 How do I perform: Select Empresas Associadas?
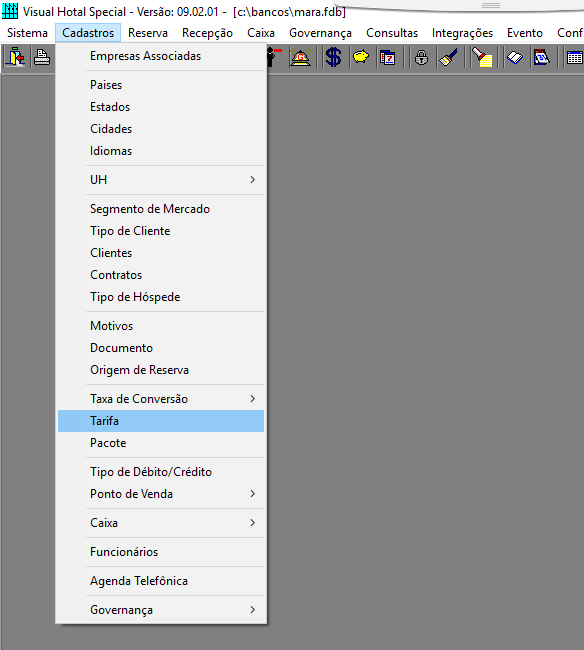(x=161, y=56)
